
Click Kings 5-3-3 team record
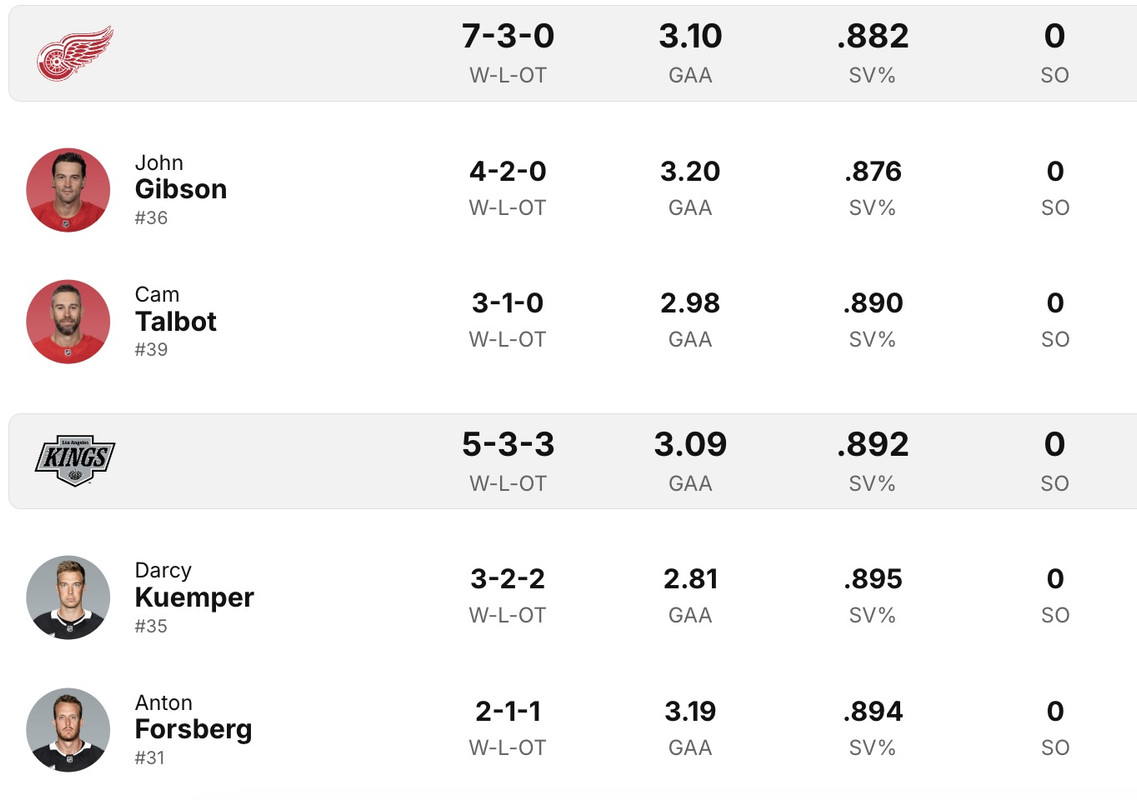tap(508, 445)
